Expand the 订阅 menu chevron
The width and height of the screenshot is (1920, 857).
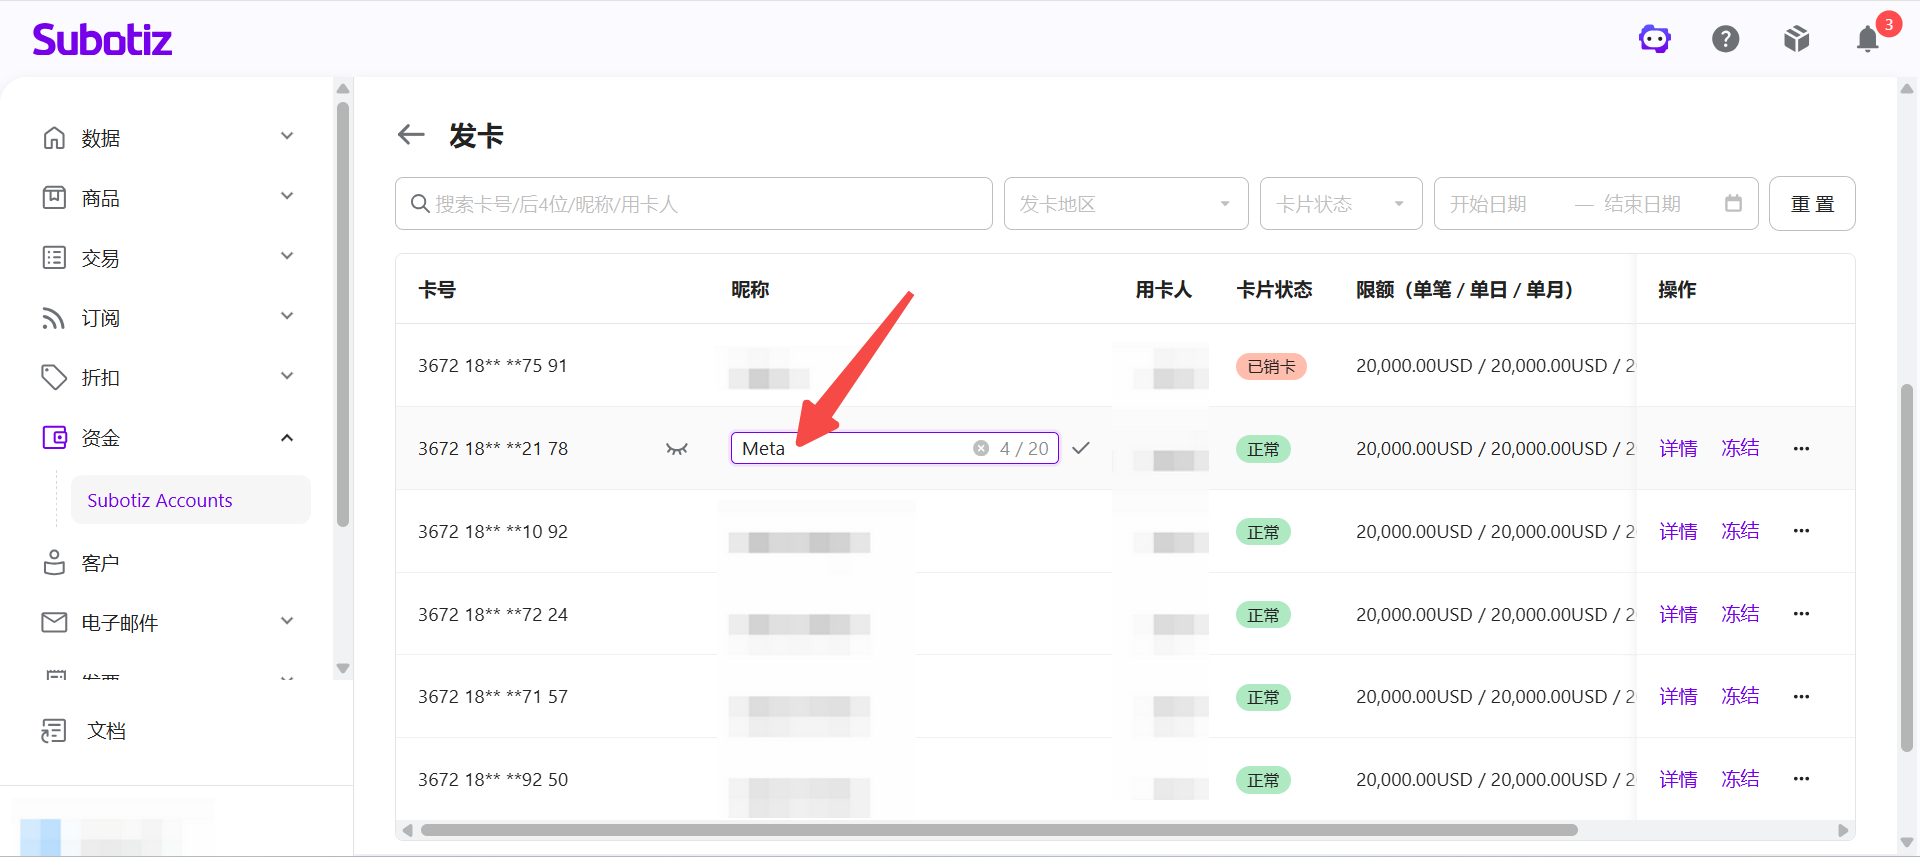point(287,316)
